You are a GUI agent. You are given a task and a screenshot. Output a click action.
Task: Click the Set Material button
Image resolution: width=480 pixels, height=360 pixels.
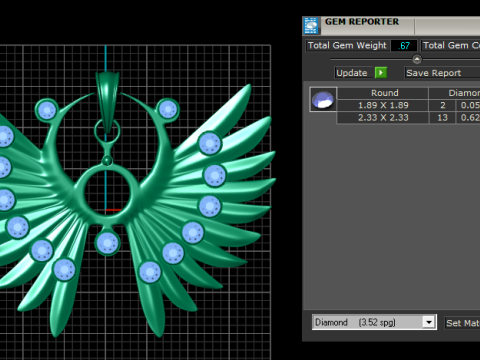(462, 323)
